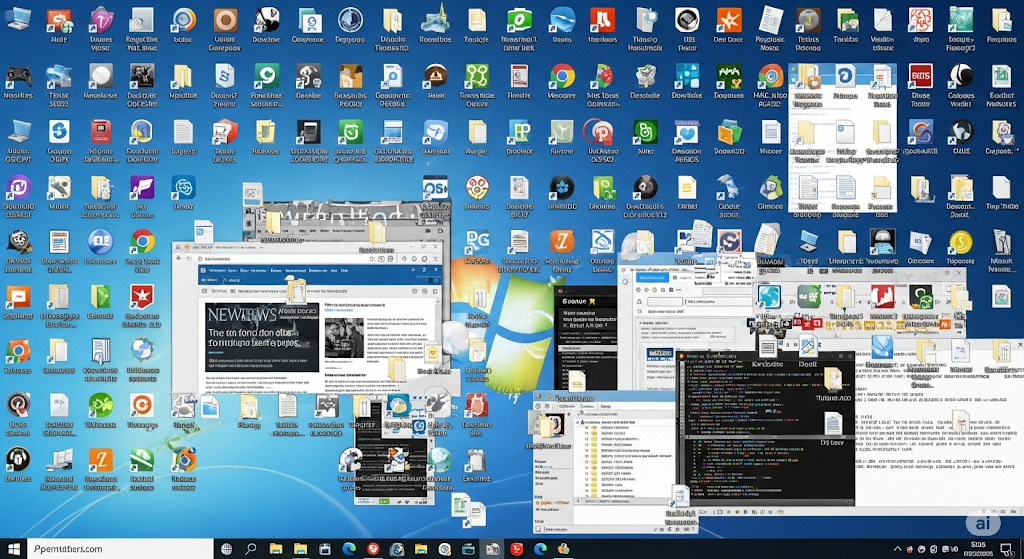Open the green swirl C app shortcut
The height and width of the screenshot is (559, 1024).
pyautogui.click(x=266, y=76)
